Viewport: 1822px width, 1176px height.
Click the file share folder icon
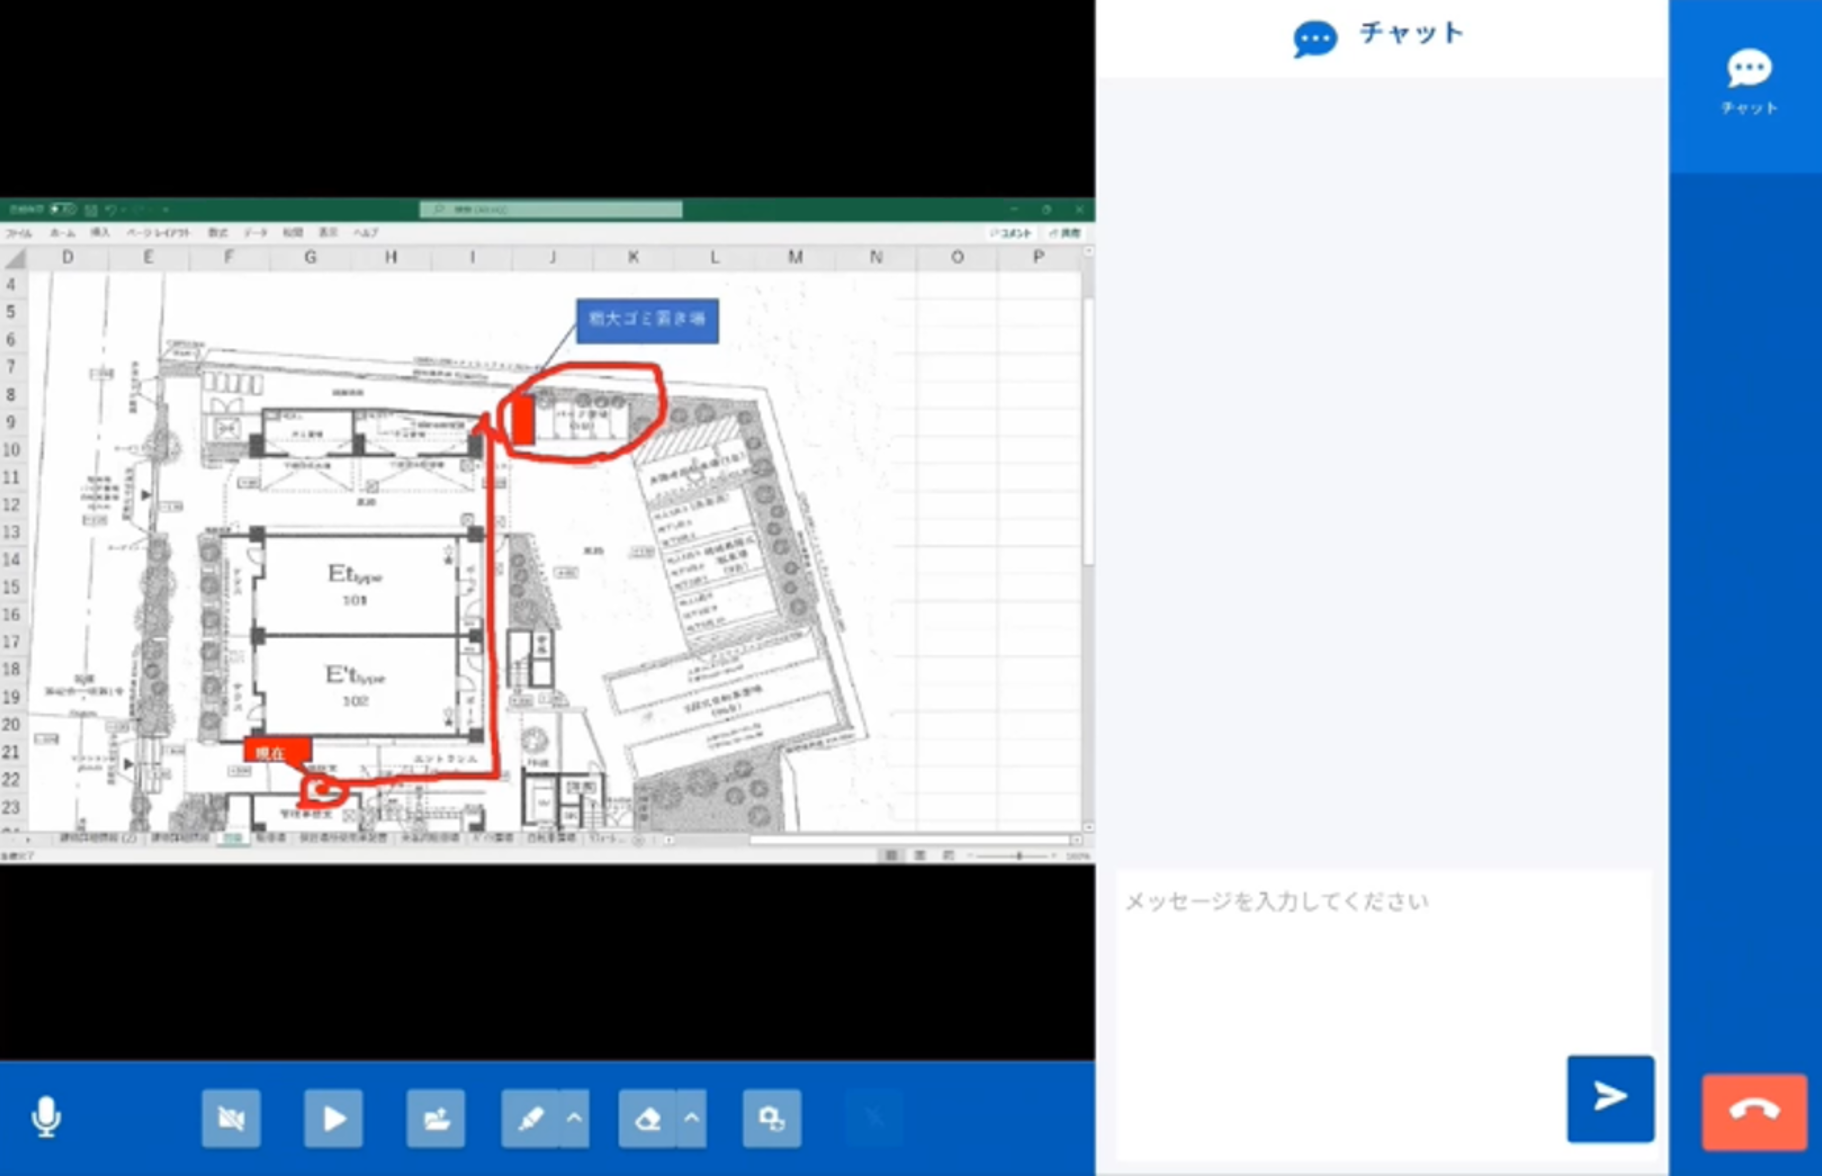pos(435,1118)
